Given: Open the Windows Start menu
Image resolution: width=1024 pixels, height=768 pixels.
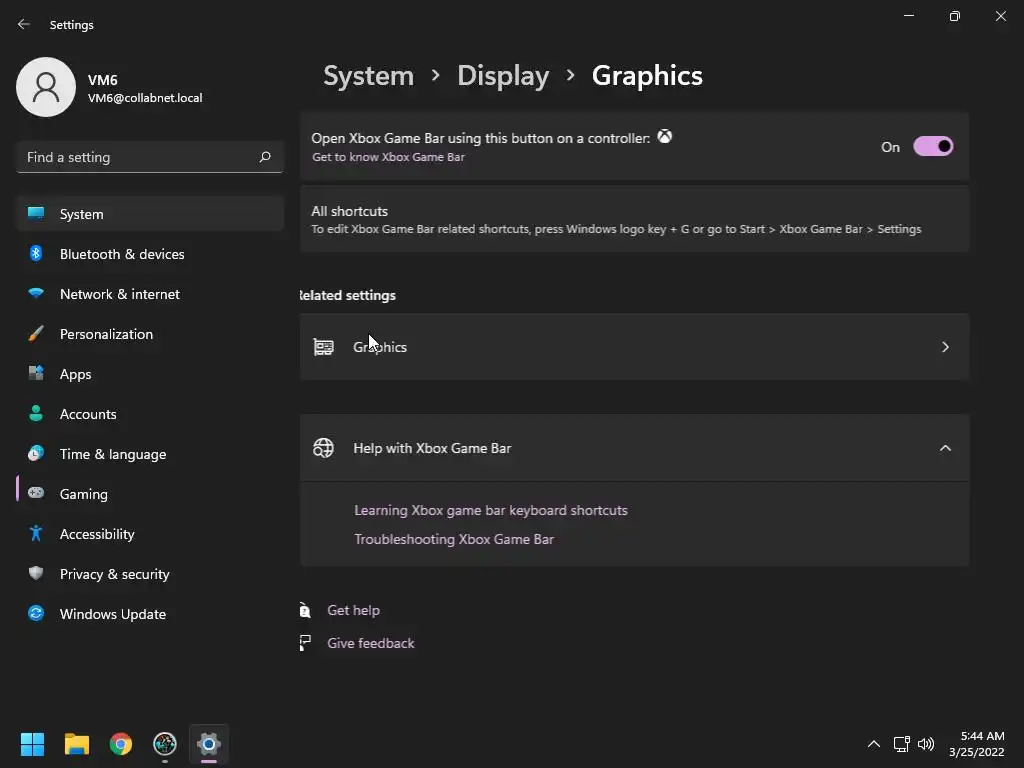Looking at the screenshot, I should [x=33, y=744].
